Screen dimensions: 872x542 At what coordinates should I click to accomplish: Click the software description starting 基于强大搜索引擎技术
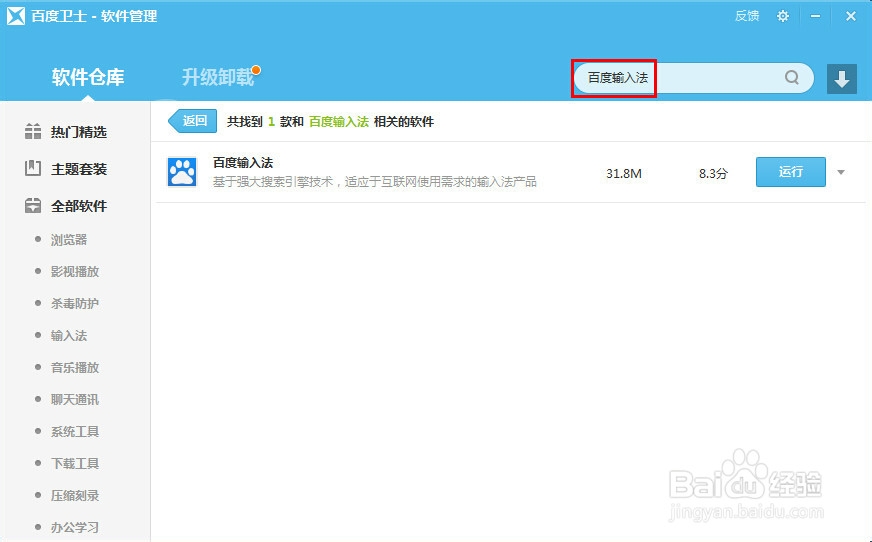(x=374, y=182)
